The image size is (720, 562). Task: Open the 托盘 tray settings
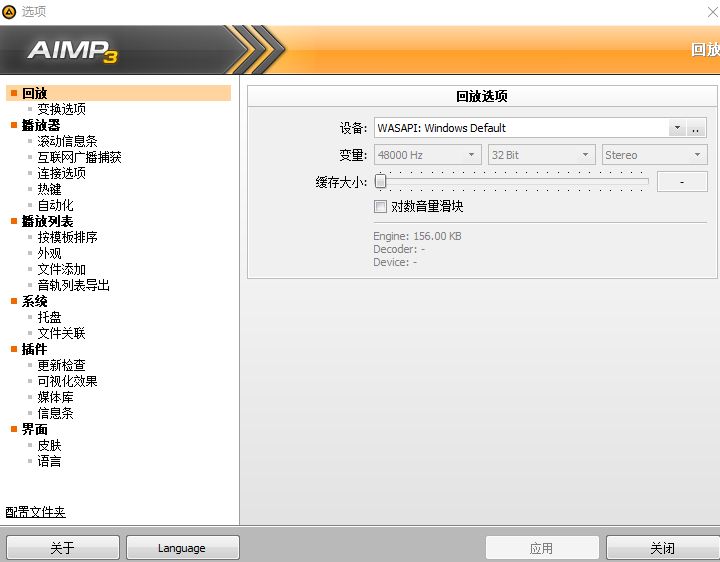[x=50, y=317]
